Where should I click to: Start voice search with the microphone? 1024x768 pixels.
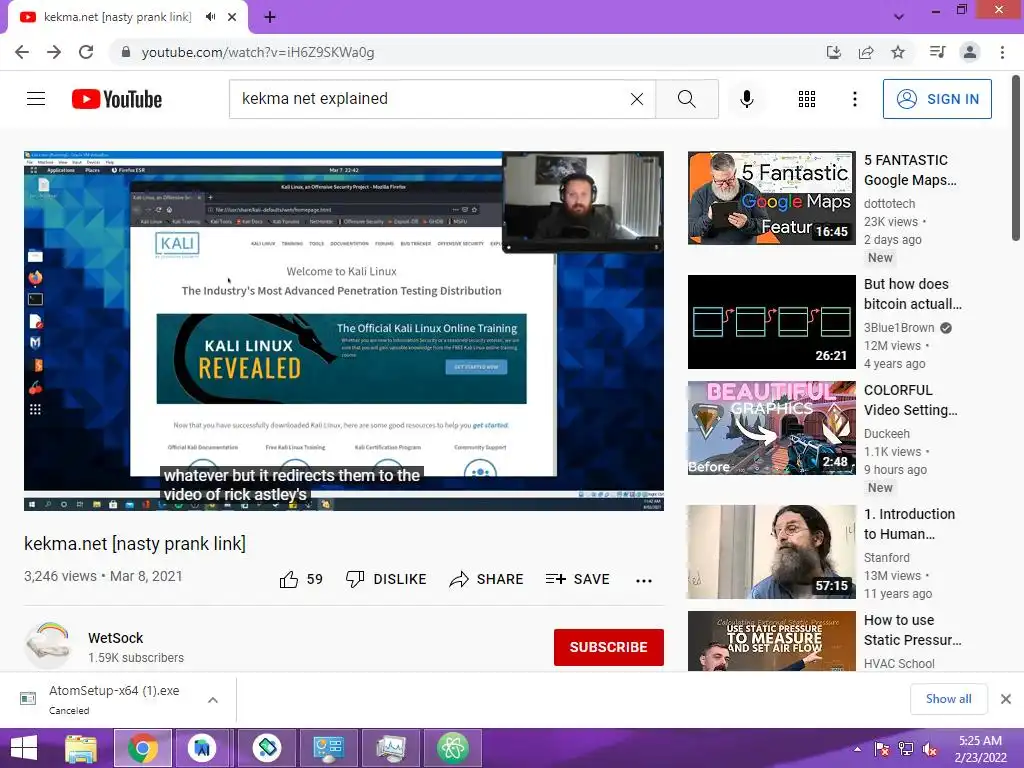point(746,99)
